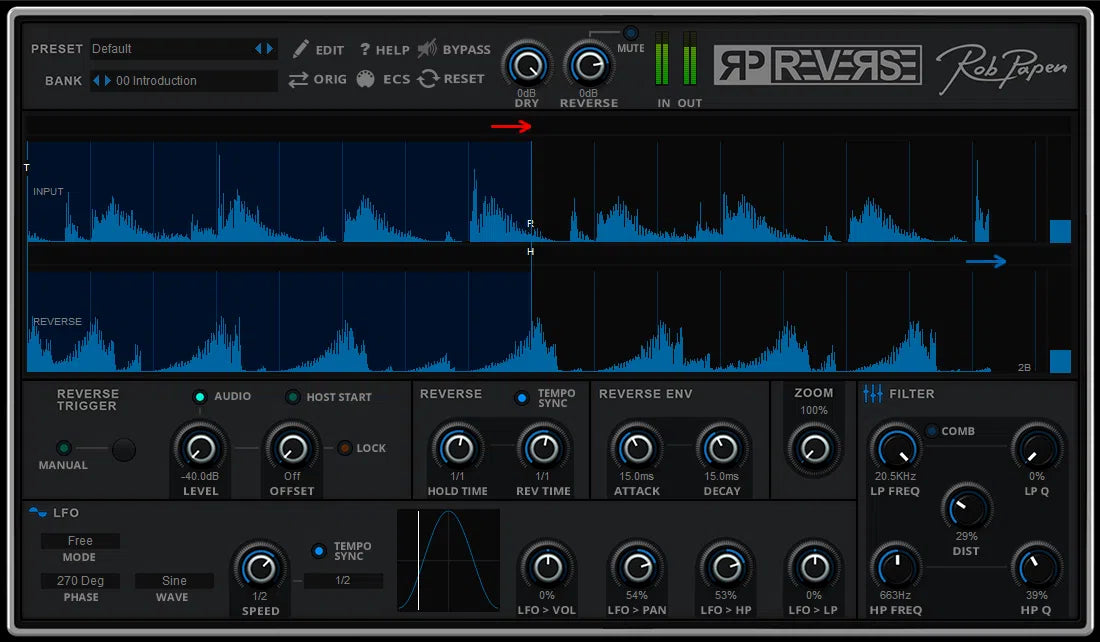Step to the next preset with the arrow

point(268,48)
